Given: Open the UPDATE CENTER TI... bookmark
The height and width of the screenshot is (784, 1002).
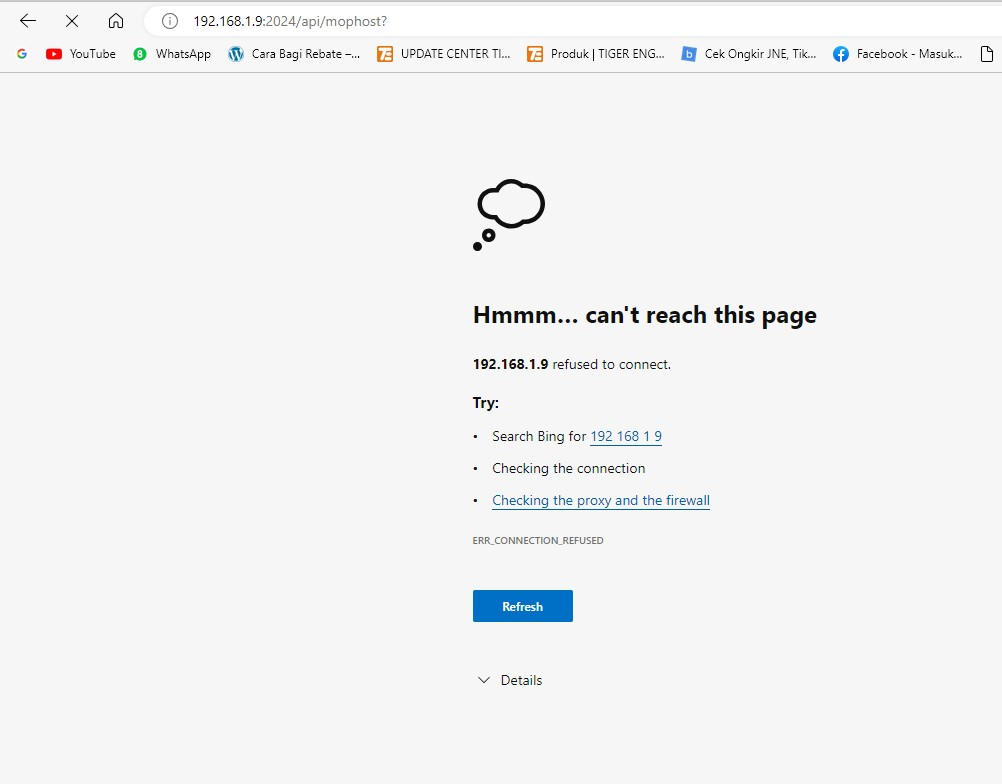Looking at the screenshot, I should pyautogui.click(x=444, y=54).
